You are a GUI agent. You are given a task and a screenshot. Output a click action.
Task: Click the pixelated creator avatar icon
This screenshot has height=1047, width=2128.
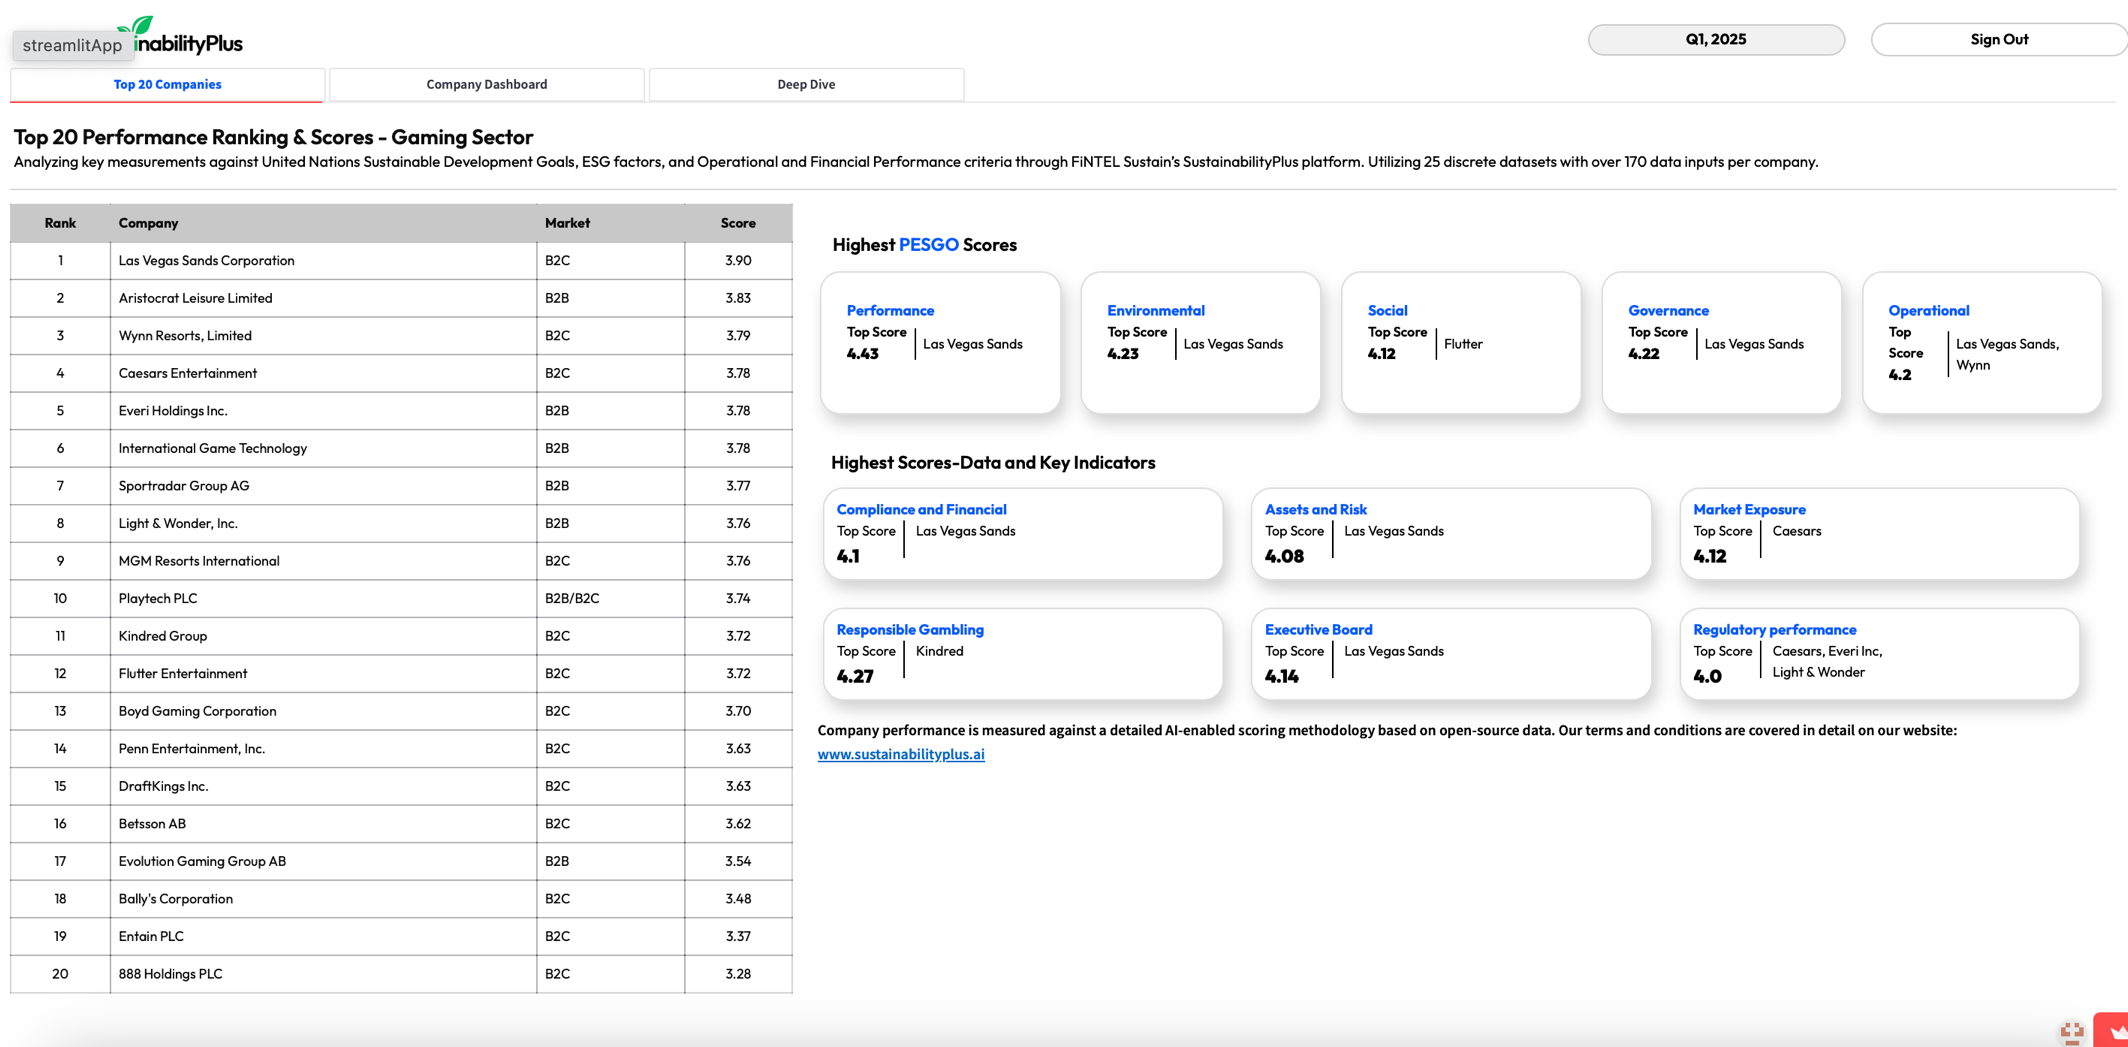click(2071, 1032)
